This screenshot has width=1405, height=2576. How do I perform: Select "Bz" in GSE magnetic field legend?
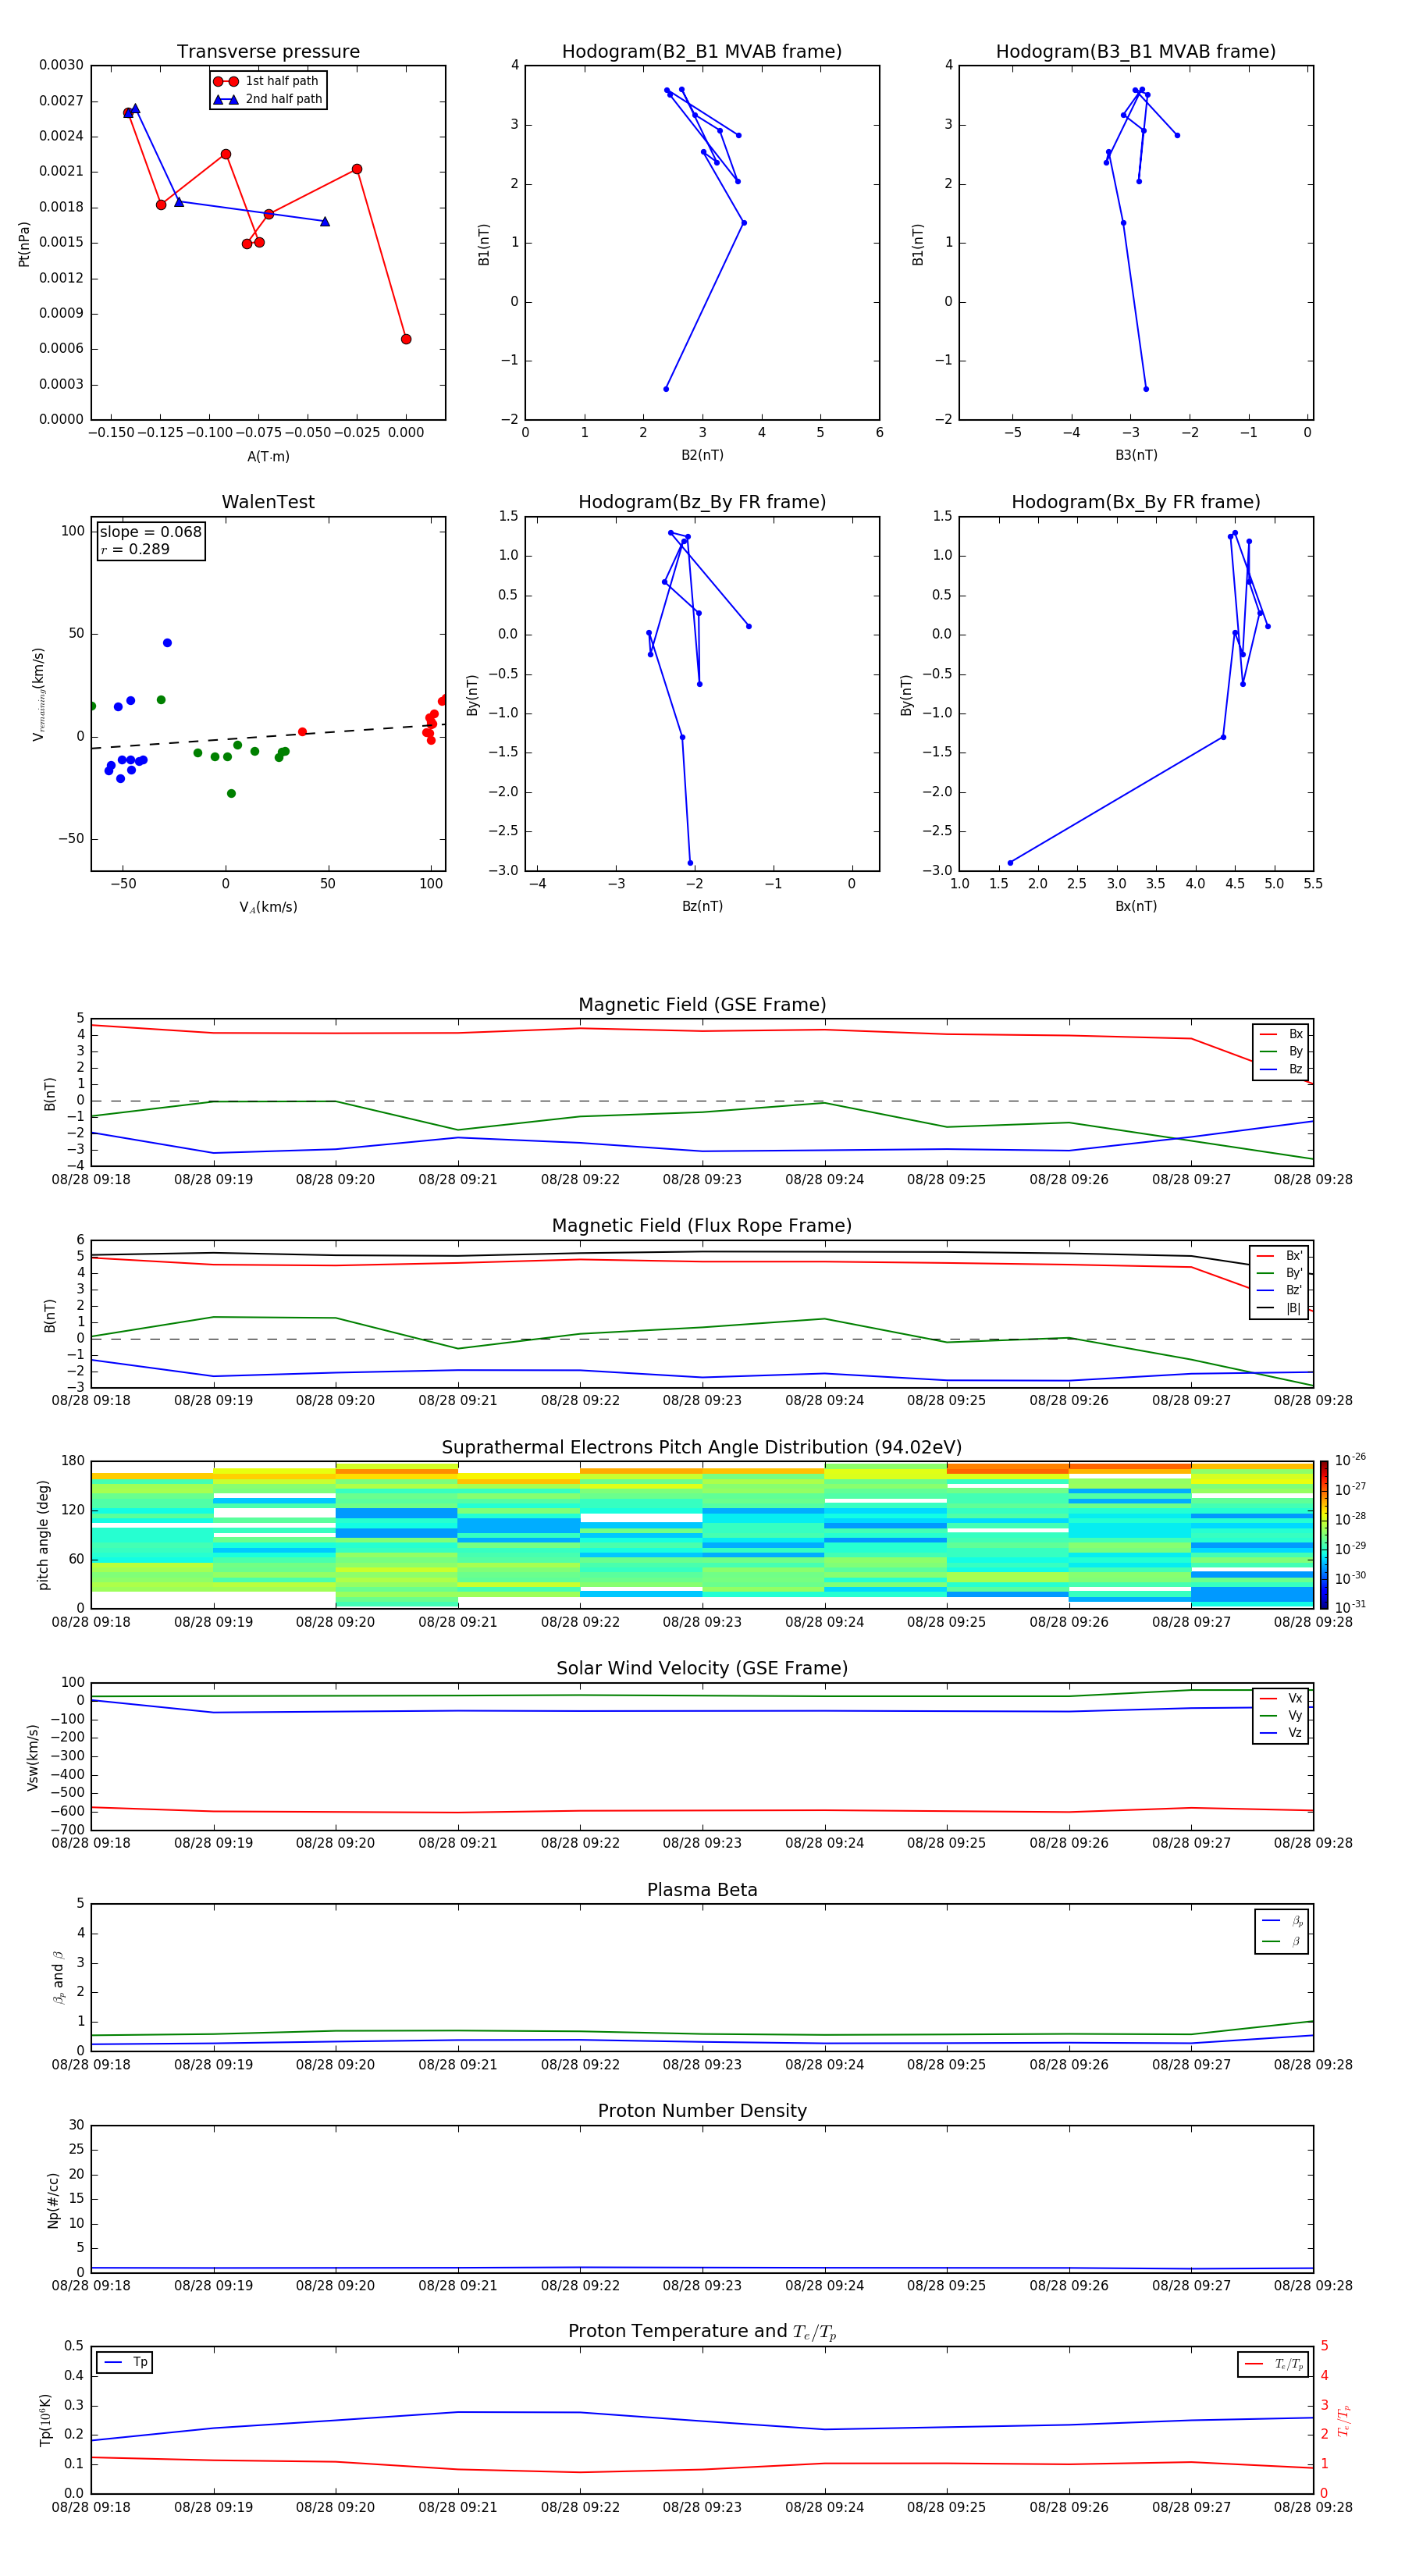[x=1282, y=1069]
